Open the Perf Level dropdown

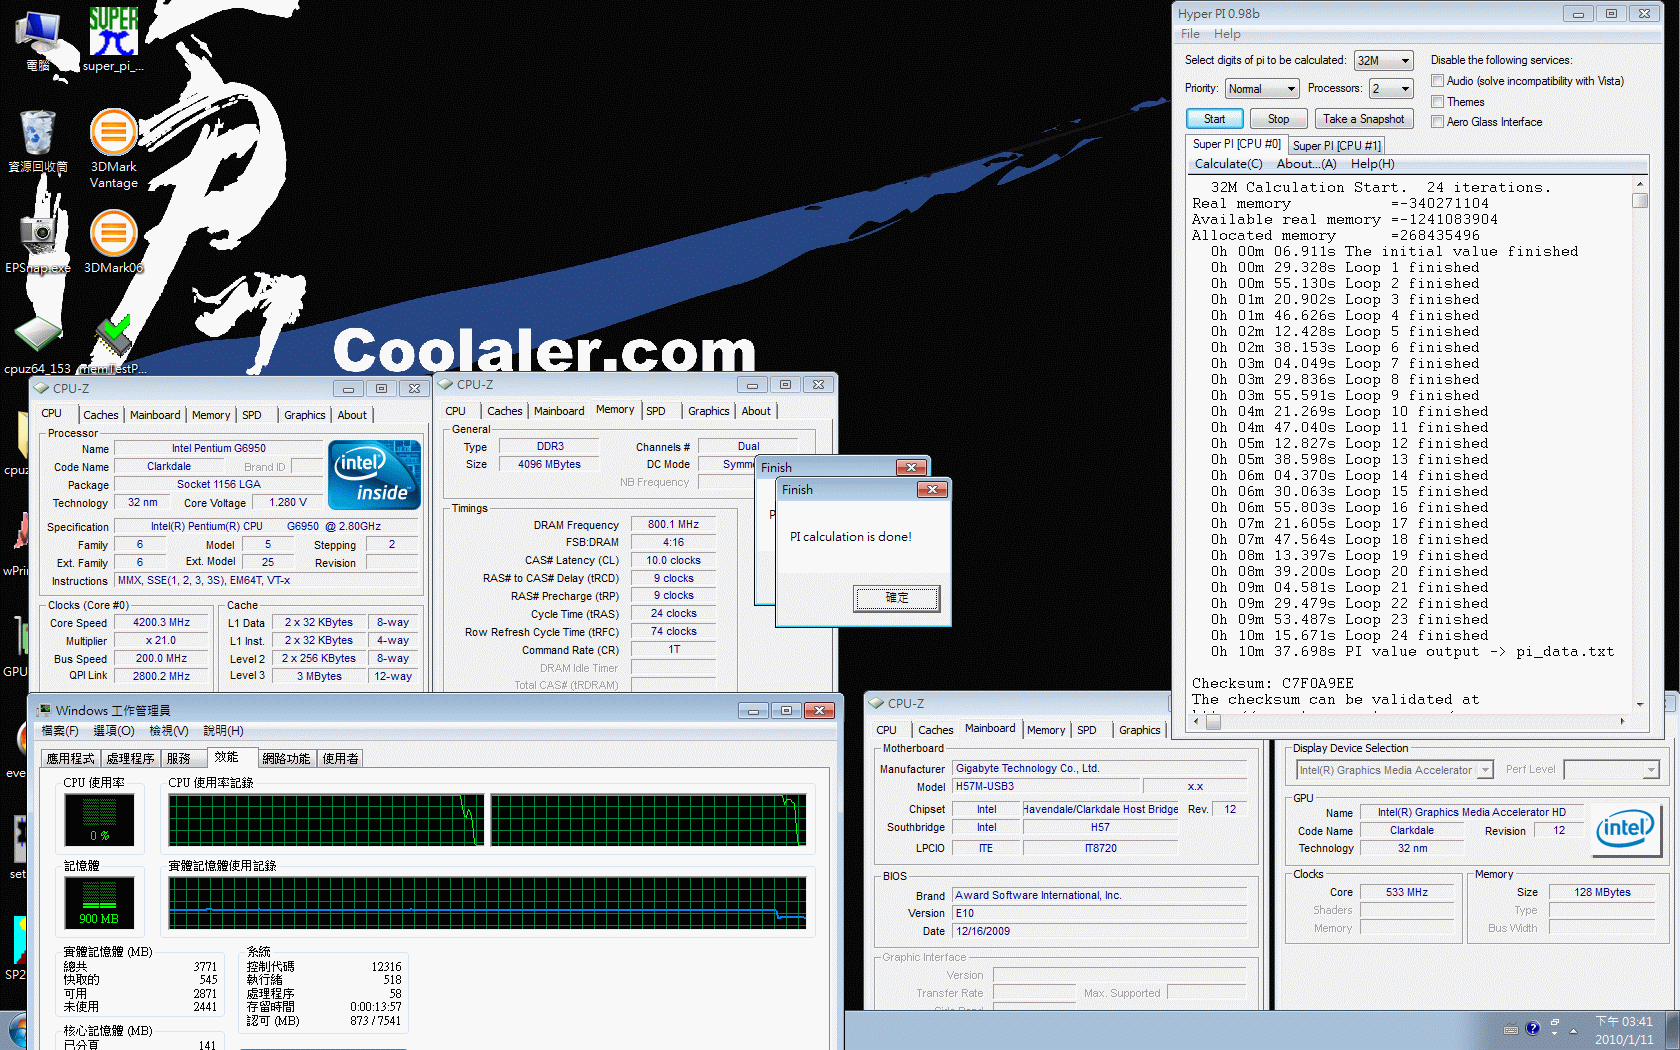1611,770
